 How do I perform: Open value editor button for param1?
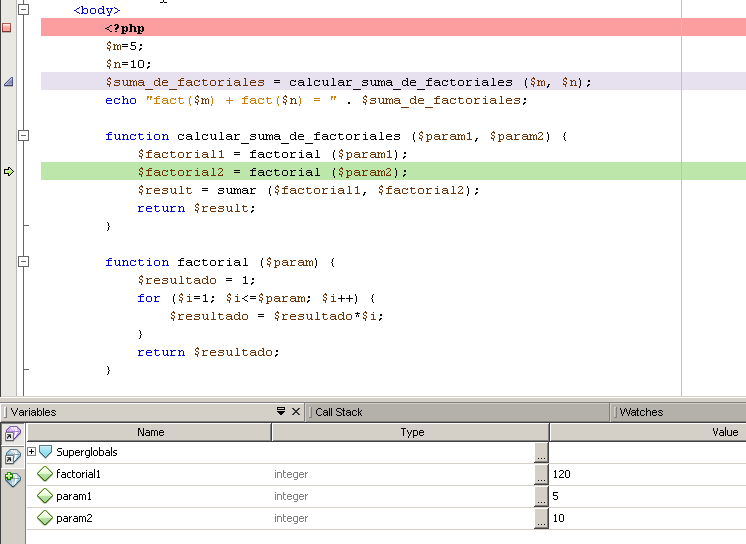point(541,496)
